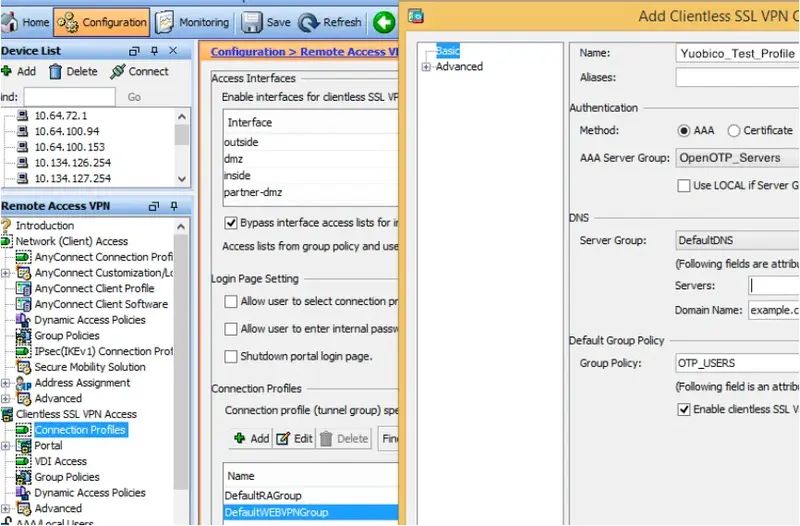Screen dimensions: 800x526
Task: Select DefaultRAGroup connection profile
Action: tap(311, 495)
